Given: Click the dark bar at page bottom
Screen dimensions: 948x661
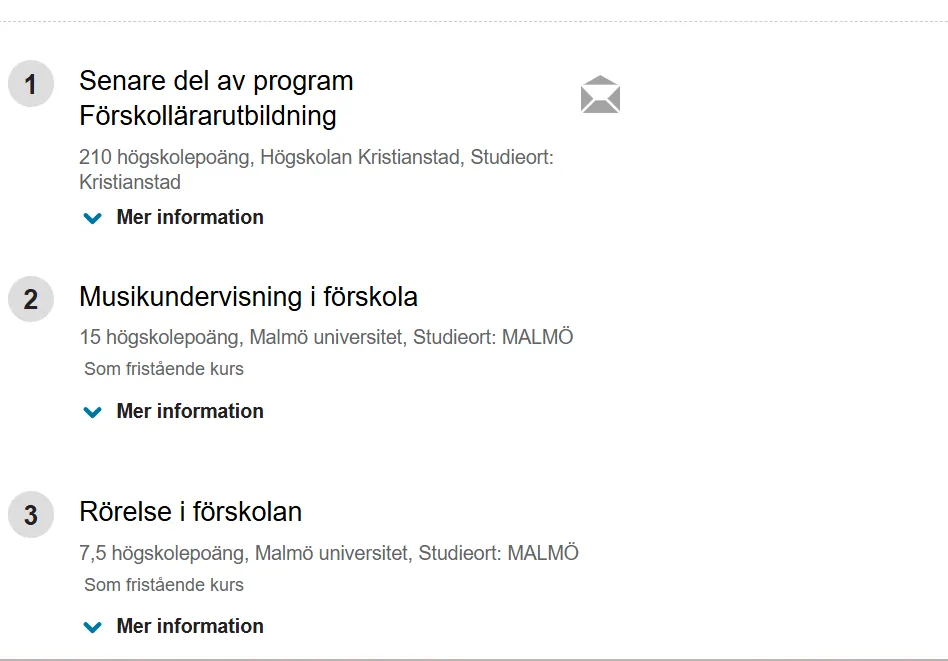Looking at the screenshot, I should point(474,658).
